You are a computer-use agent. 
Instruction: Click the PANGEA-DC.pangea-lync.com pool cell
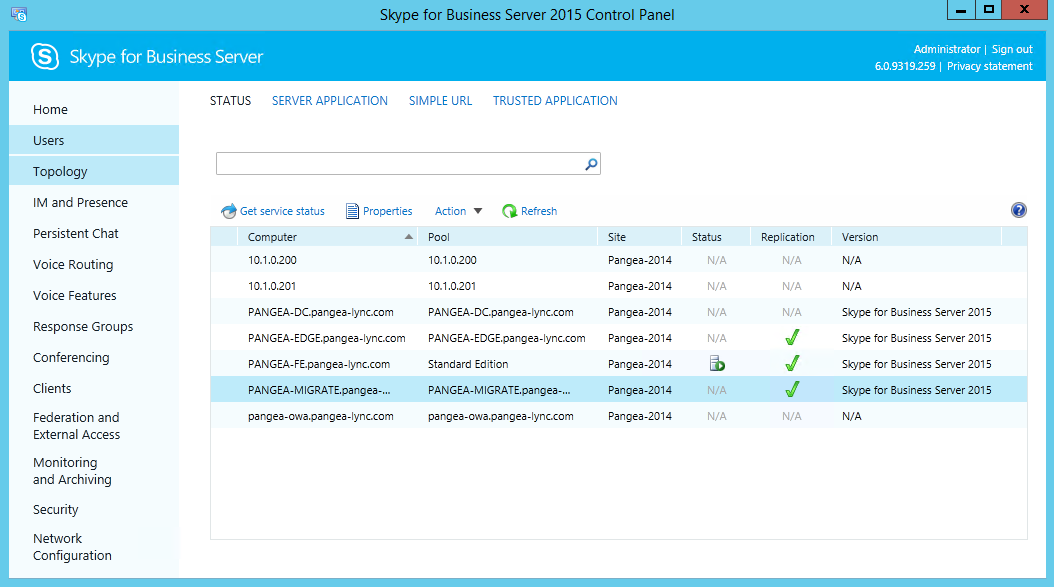(501, 312)
